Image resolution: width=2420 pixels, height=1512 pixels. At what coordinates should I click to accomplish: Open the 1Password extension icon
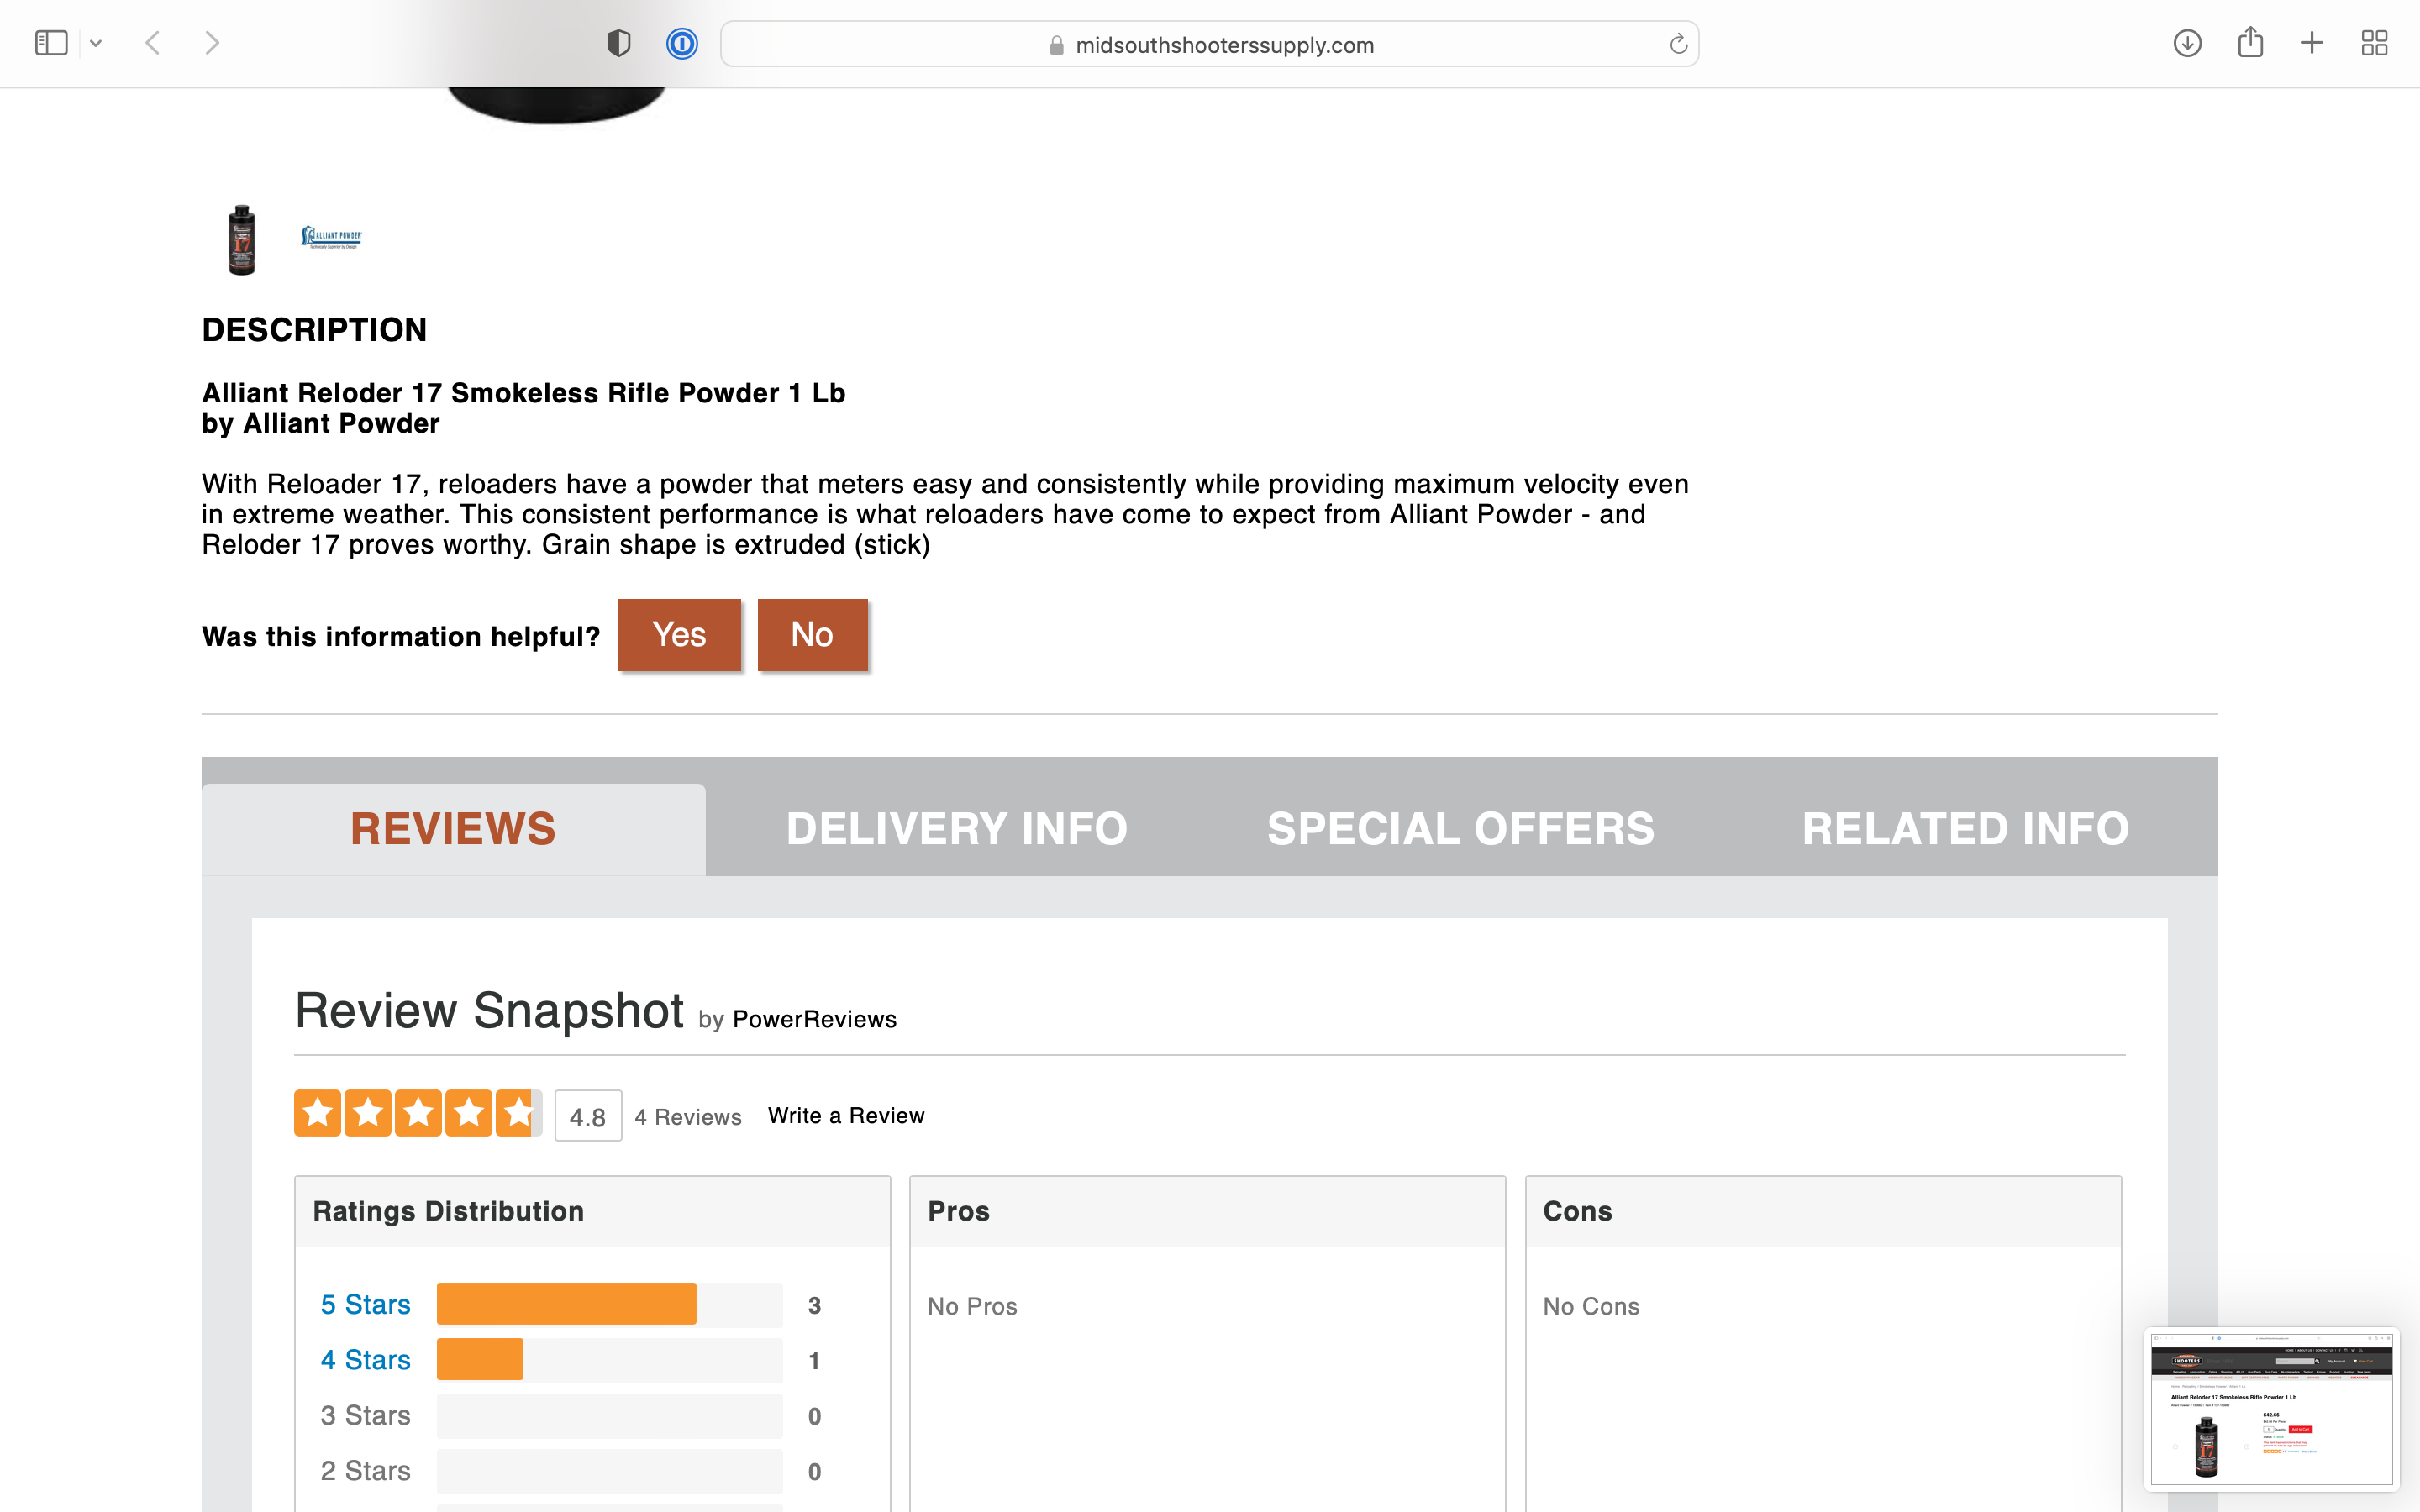pyautogui.click(x=682, y=43)
